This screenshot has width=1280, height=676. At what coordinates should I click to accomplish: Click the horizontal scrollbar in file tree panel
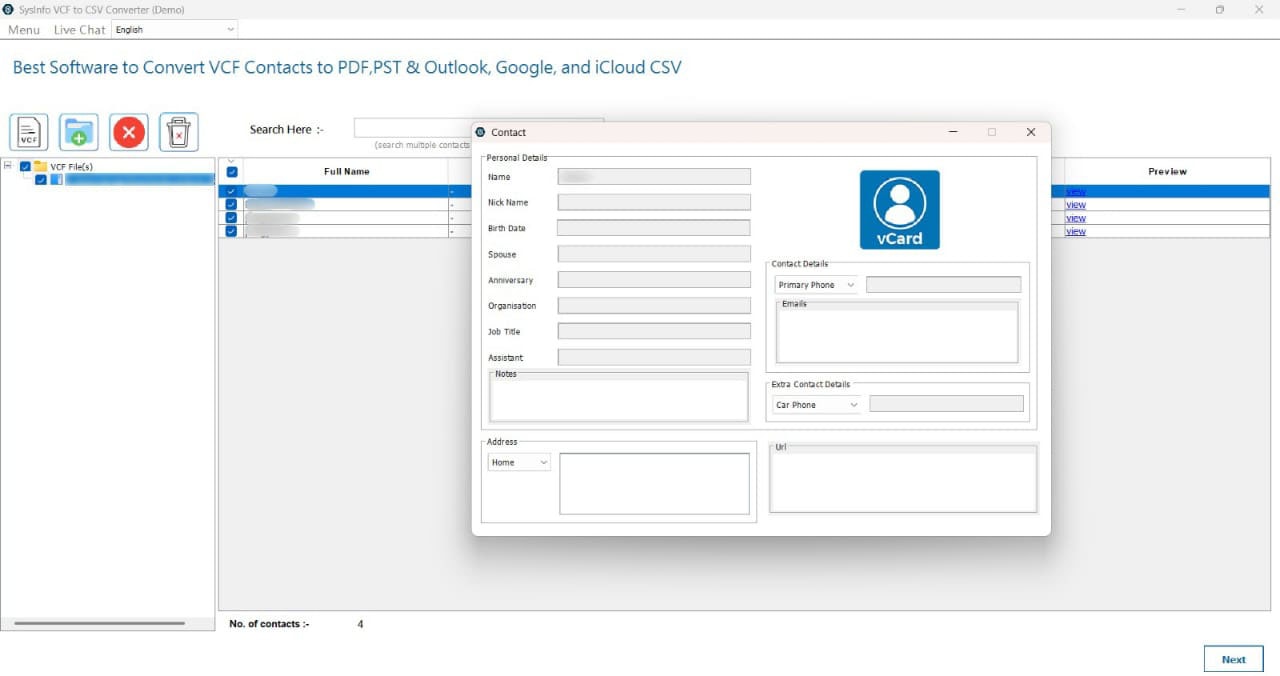click(x=100, y=624)
